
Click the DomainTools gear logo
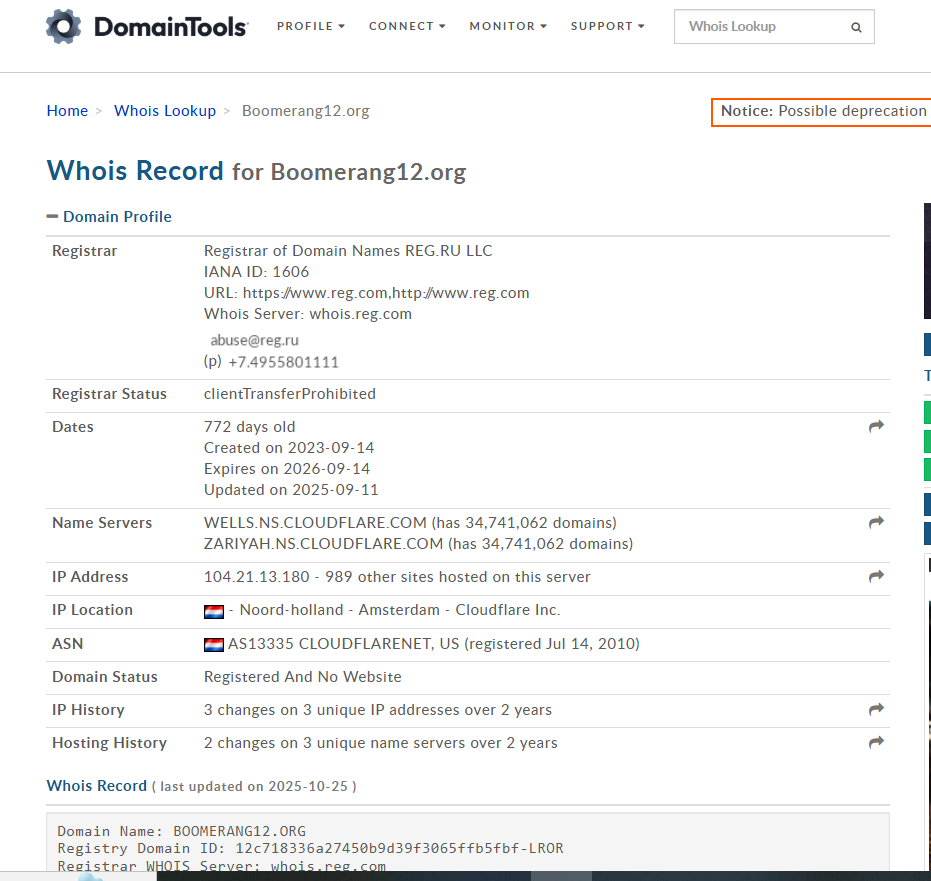(x=64, y=27)
